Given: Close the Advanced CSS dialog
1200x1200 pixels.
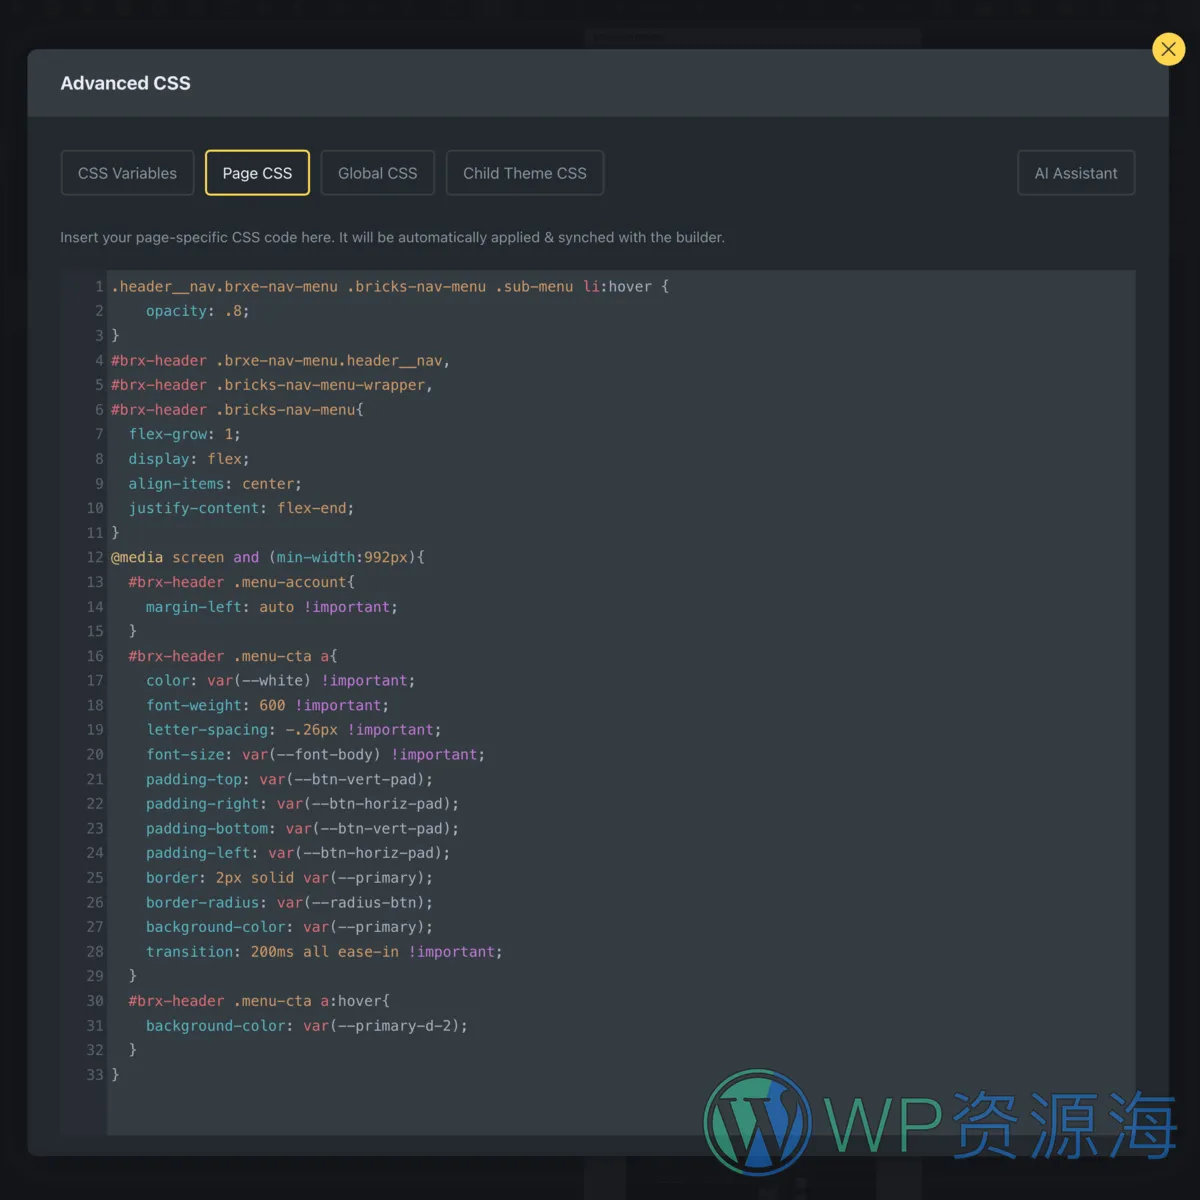Looking at the screenshot, I should tap(1168, 48).
